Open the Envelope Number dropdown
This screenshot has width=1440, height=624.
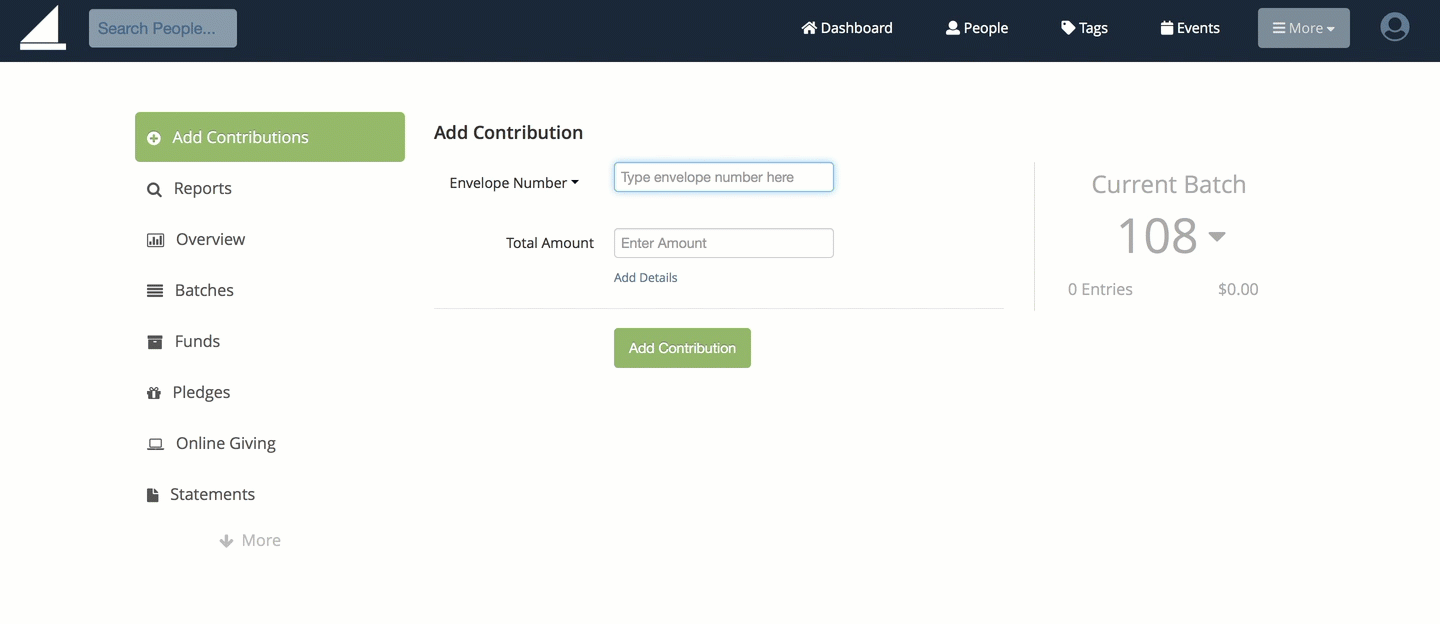(x=514, y=183)
